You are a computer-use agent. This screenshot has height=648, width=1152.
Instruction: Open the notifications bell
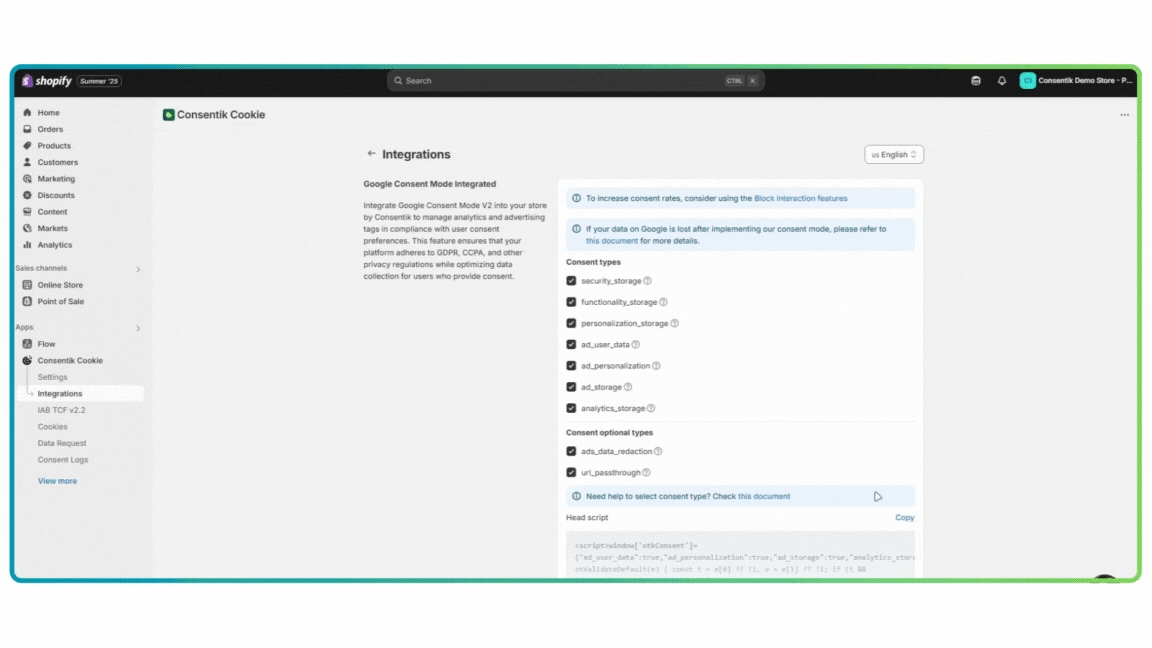tap(1001, 81)
